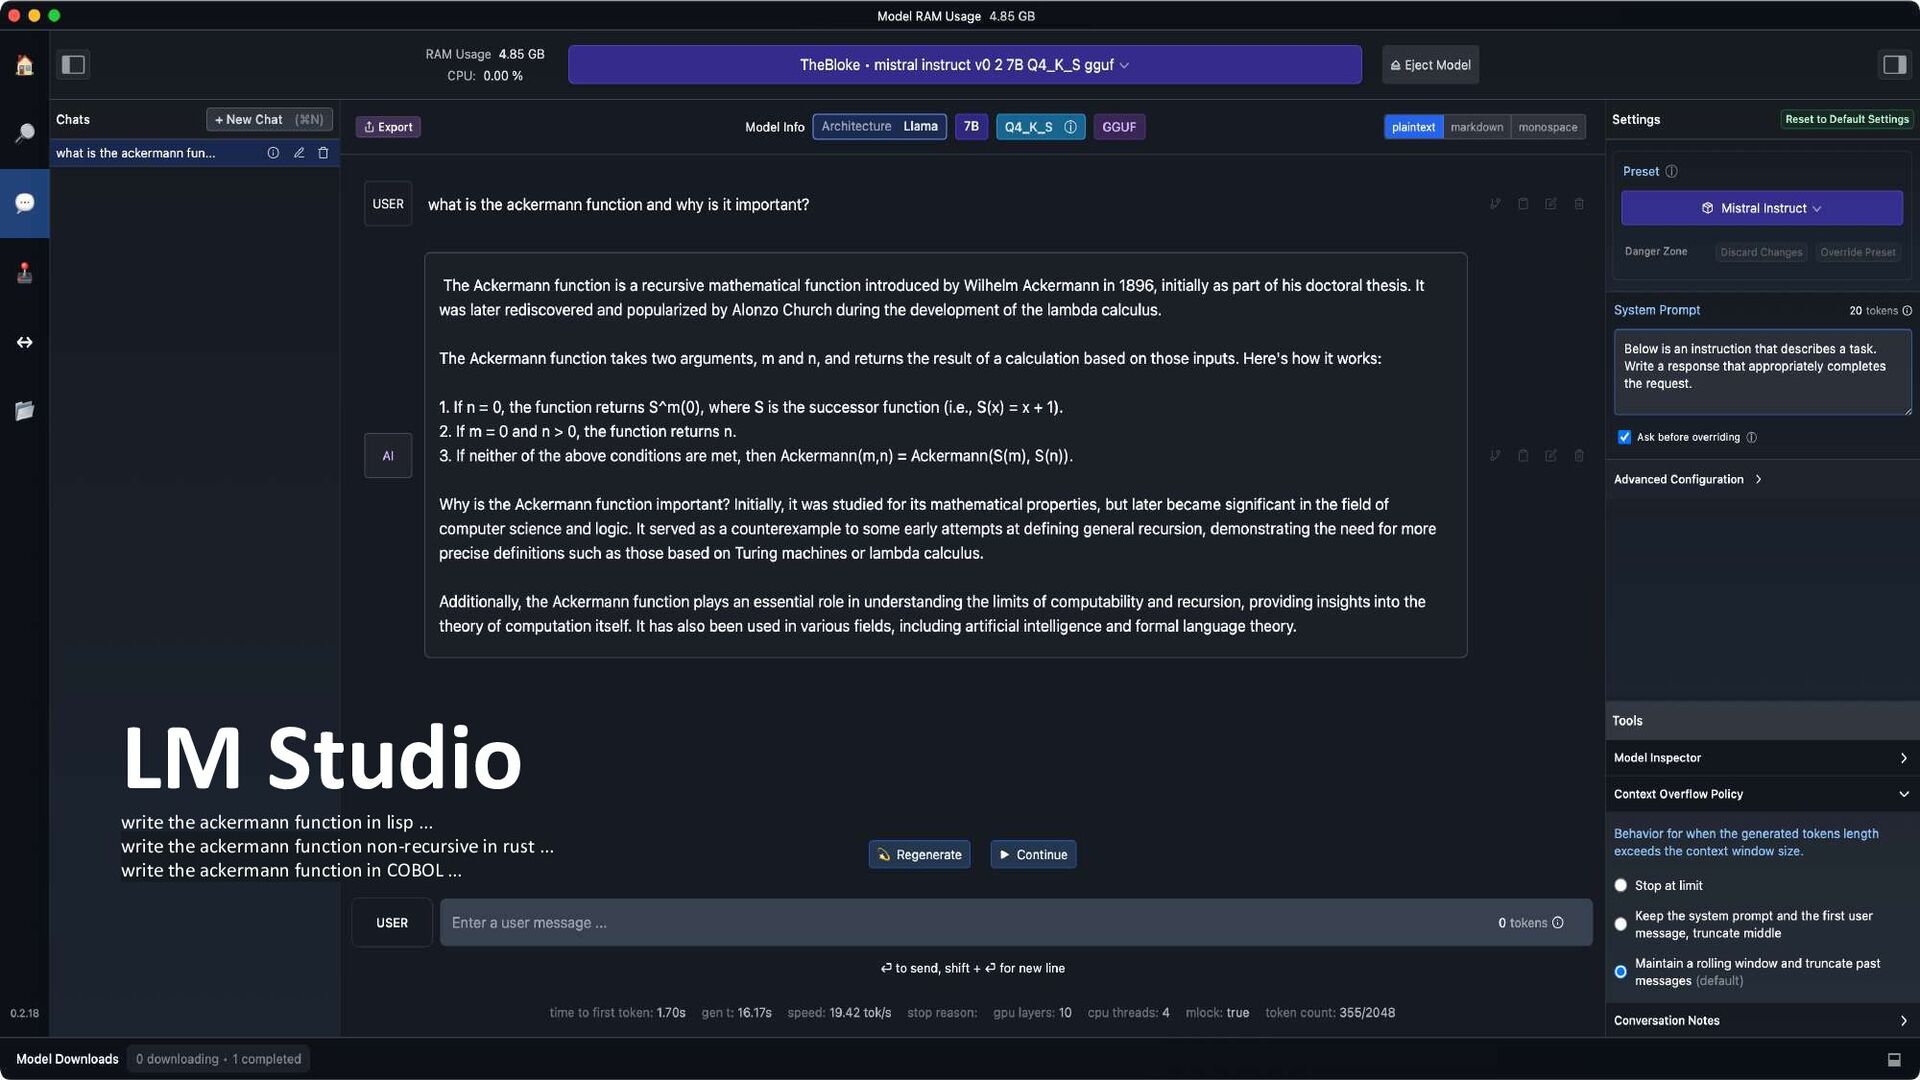Toggle the right settings panel icon
The width and height of the screenshot is (1920, 1080).
tap(1894, 65)
